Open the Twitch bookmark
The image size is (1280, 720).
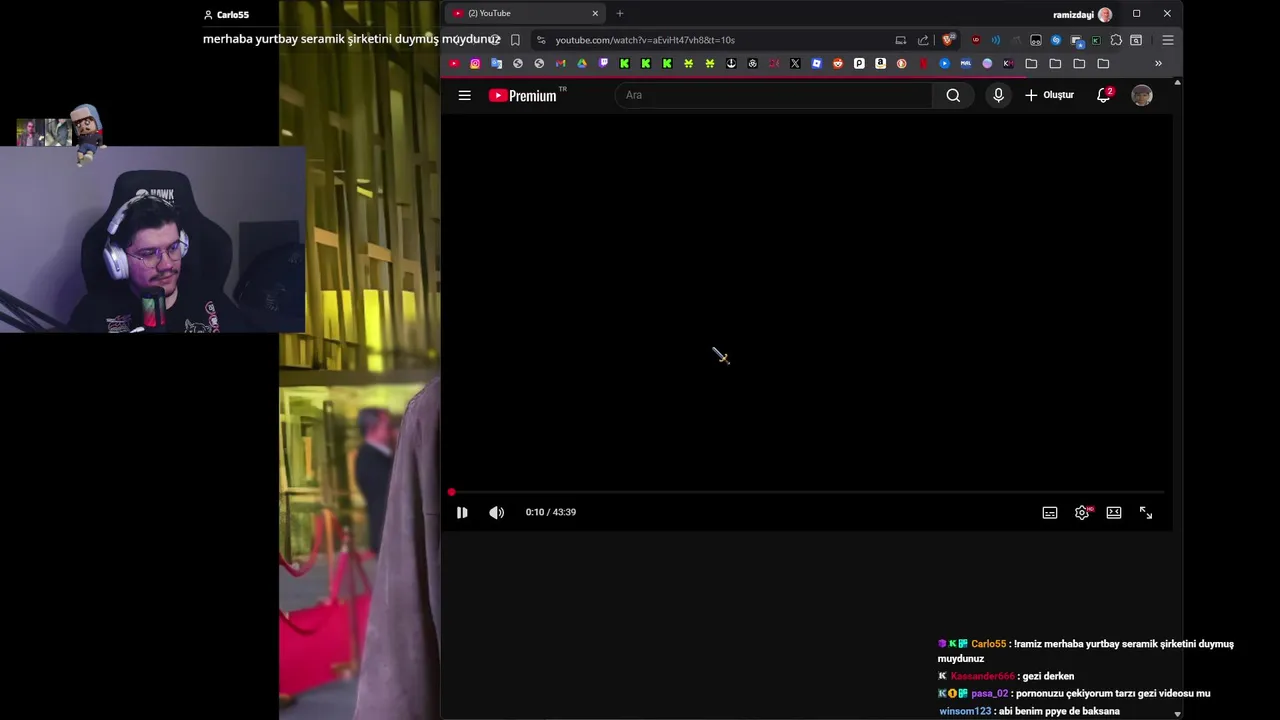click(x=603, y=63)
